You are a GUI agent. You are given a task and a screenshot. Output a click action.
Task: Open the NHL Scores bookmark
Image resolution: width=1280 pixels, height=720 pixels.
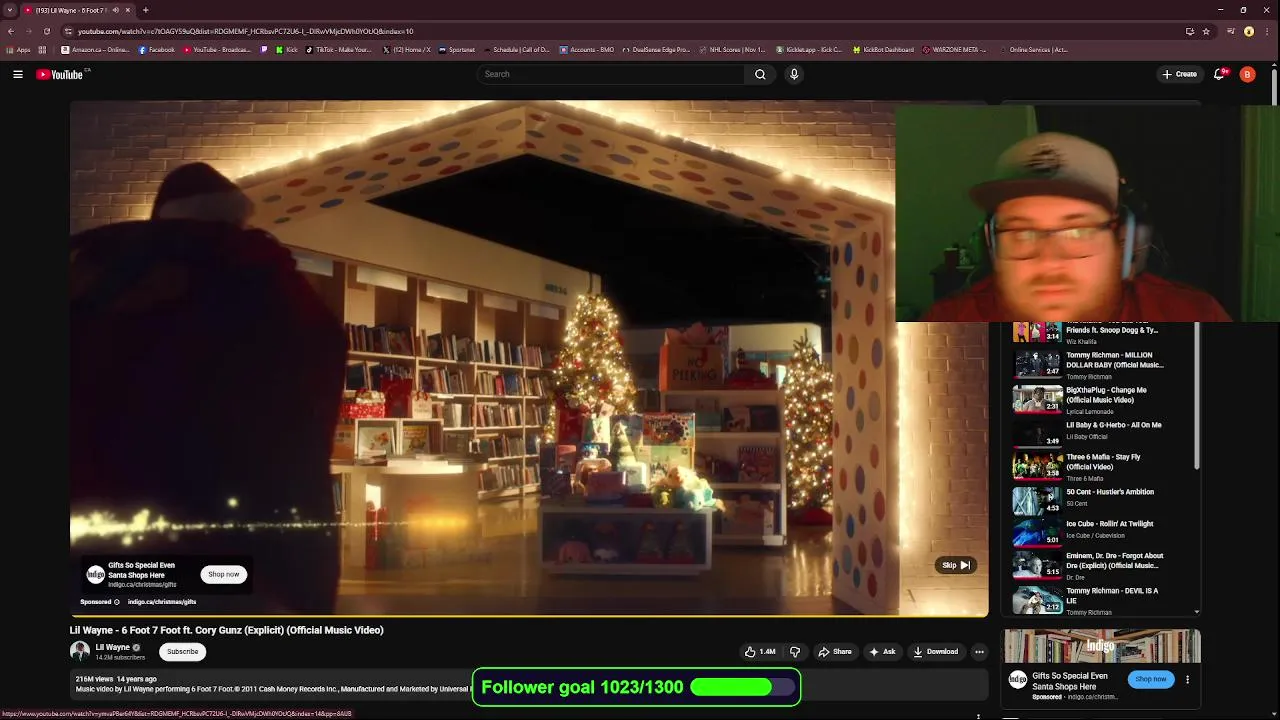pyautogui.click(x=733, y=49)
